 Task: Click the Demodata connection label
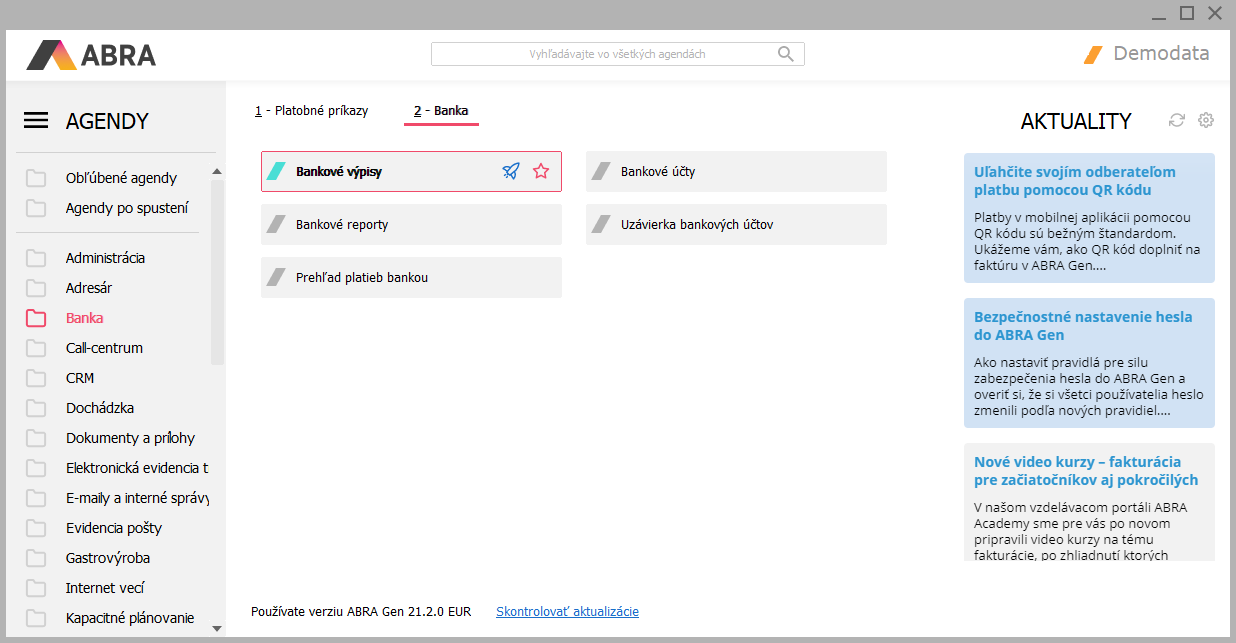1160,54
